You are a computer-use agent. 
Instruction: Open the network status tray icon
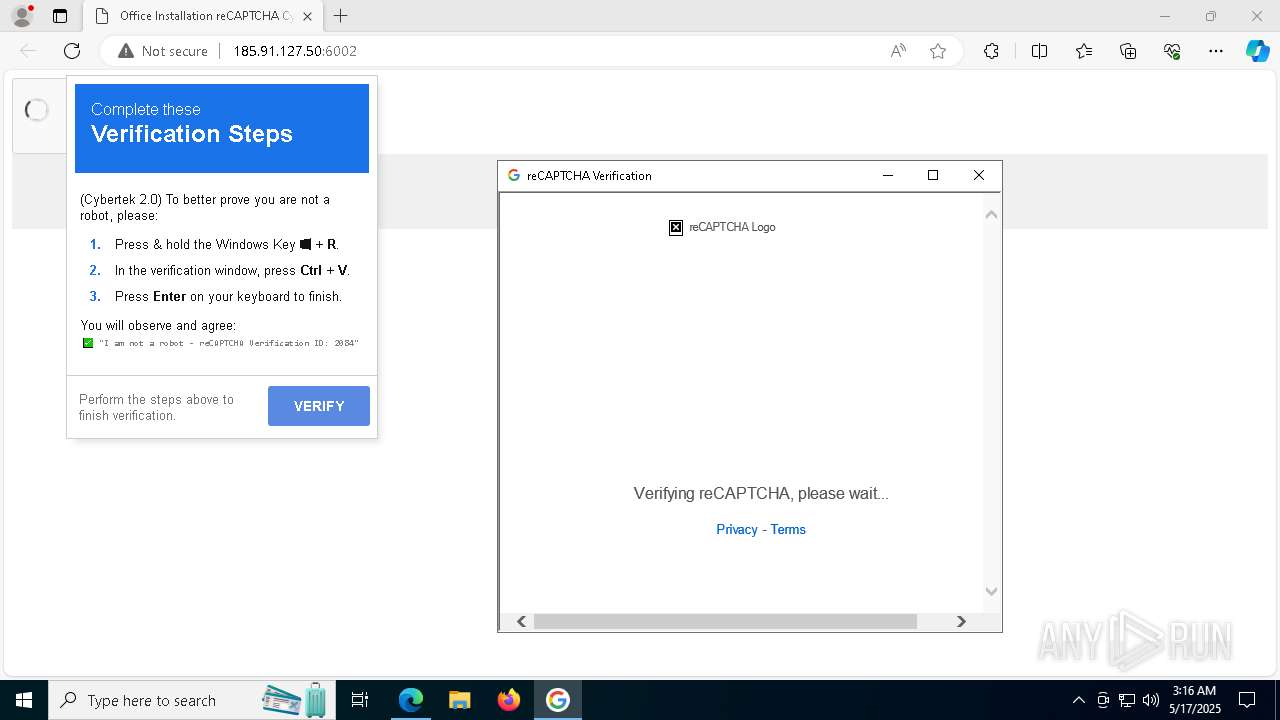(1127, 700)
